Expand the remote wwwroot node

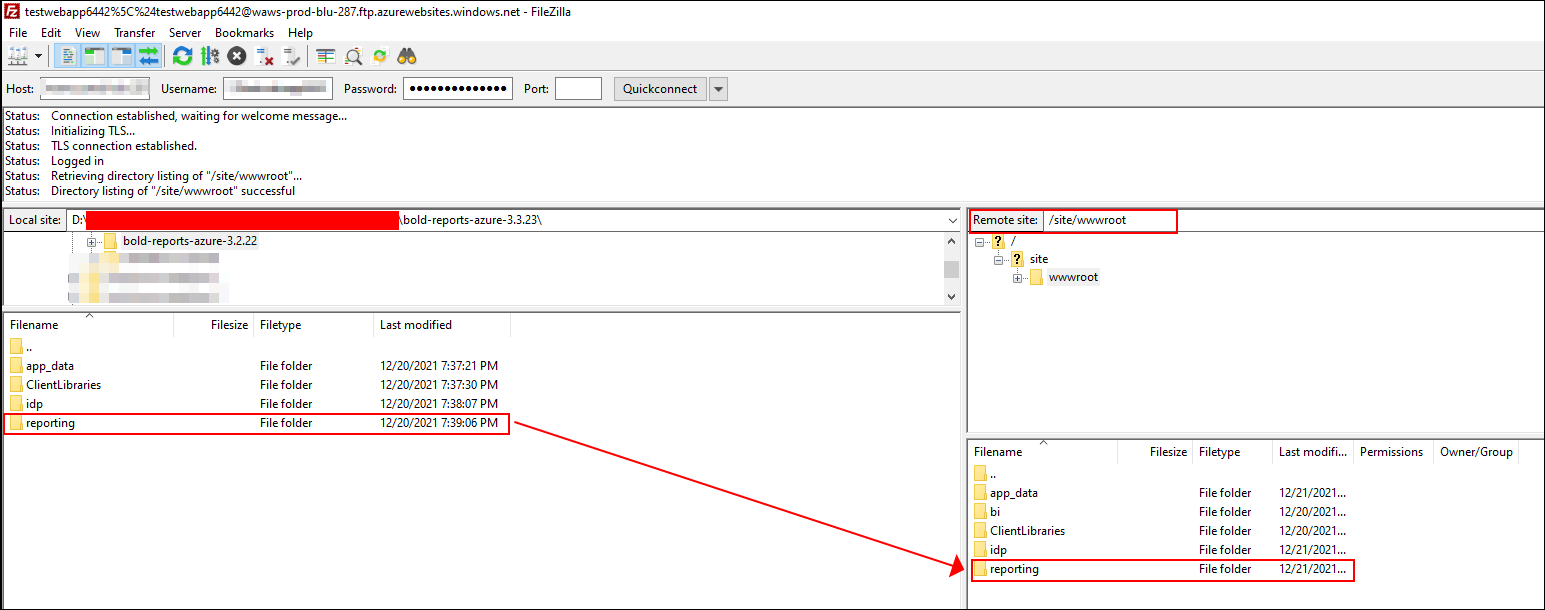click(x=1017, y=278)
